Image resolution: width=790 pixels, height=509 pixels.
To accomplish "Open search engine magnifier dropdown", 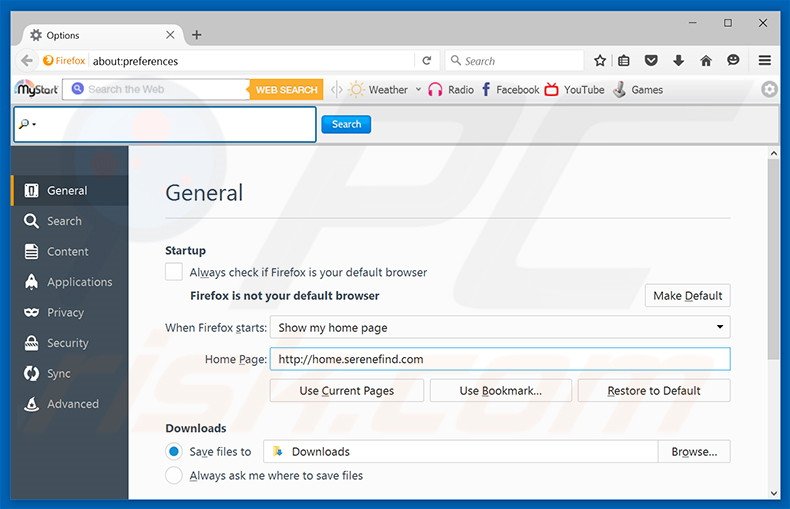I will [26, 124].
